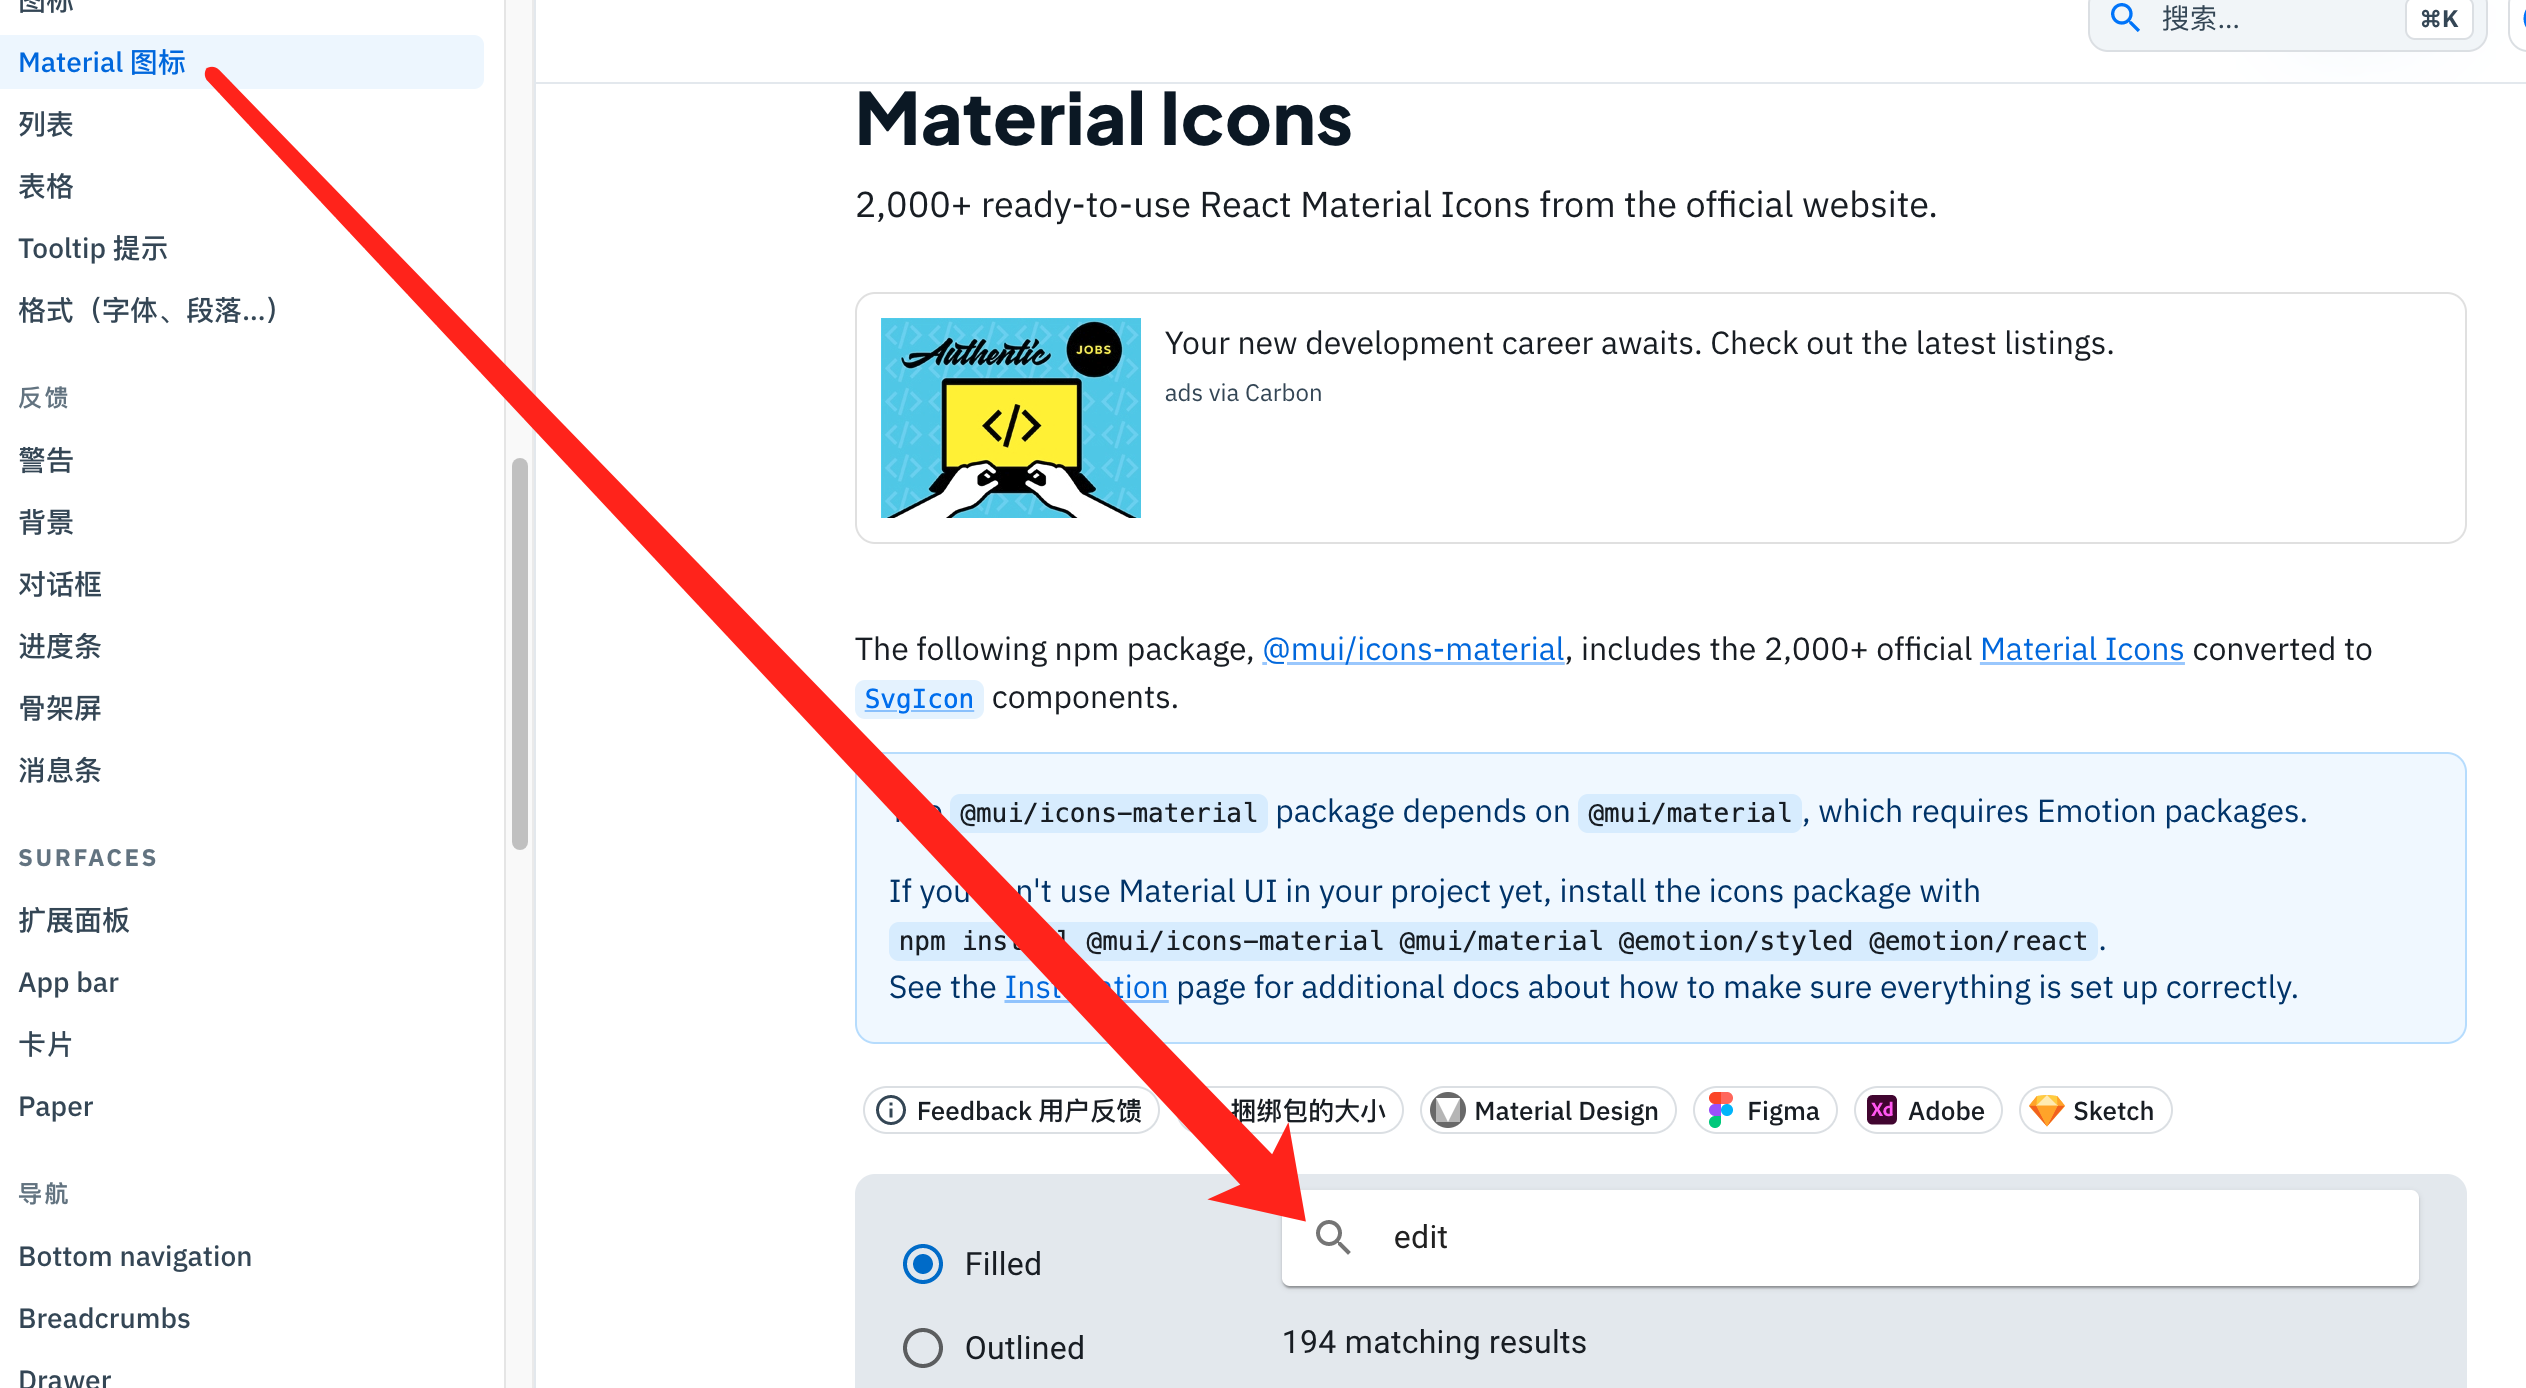Open the @mui/icons-material link

pyautogui.click(x=1413, y=649)
